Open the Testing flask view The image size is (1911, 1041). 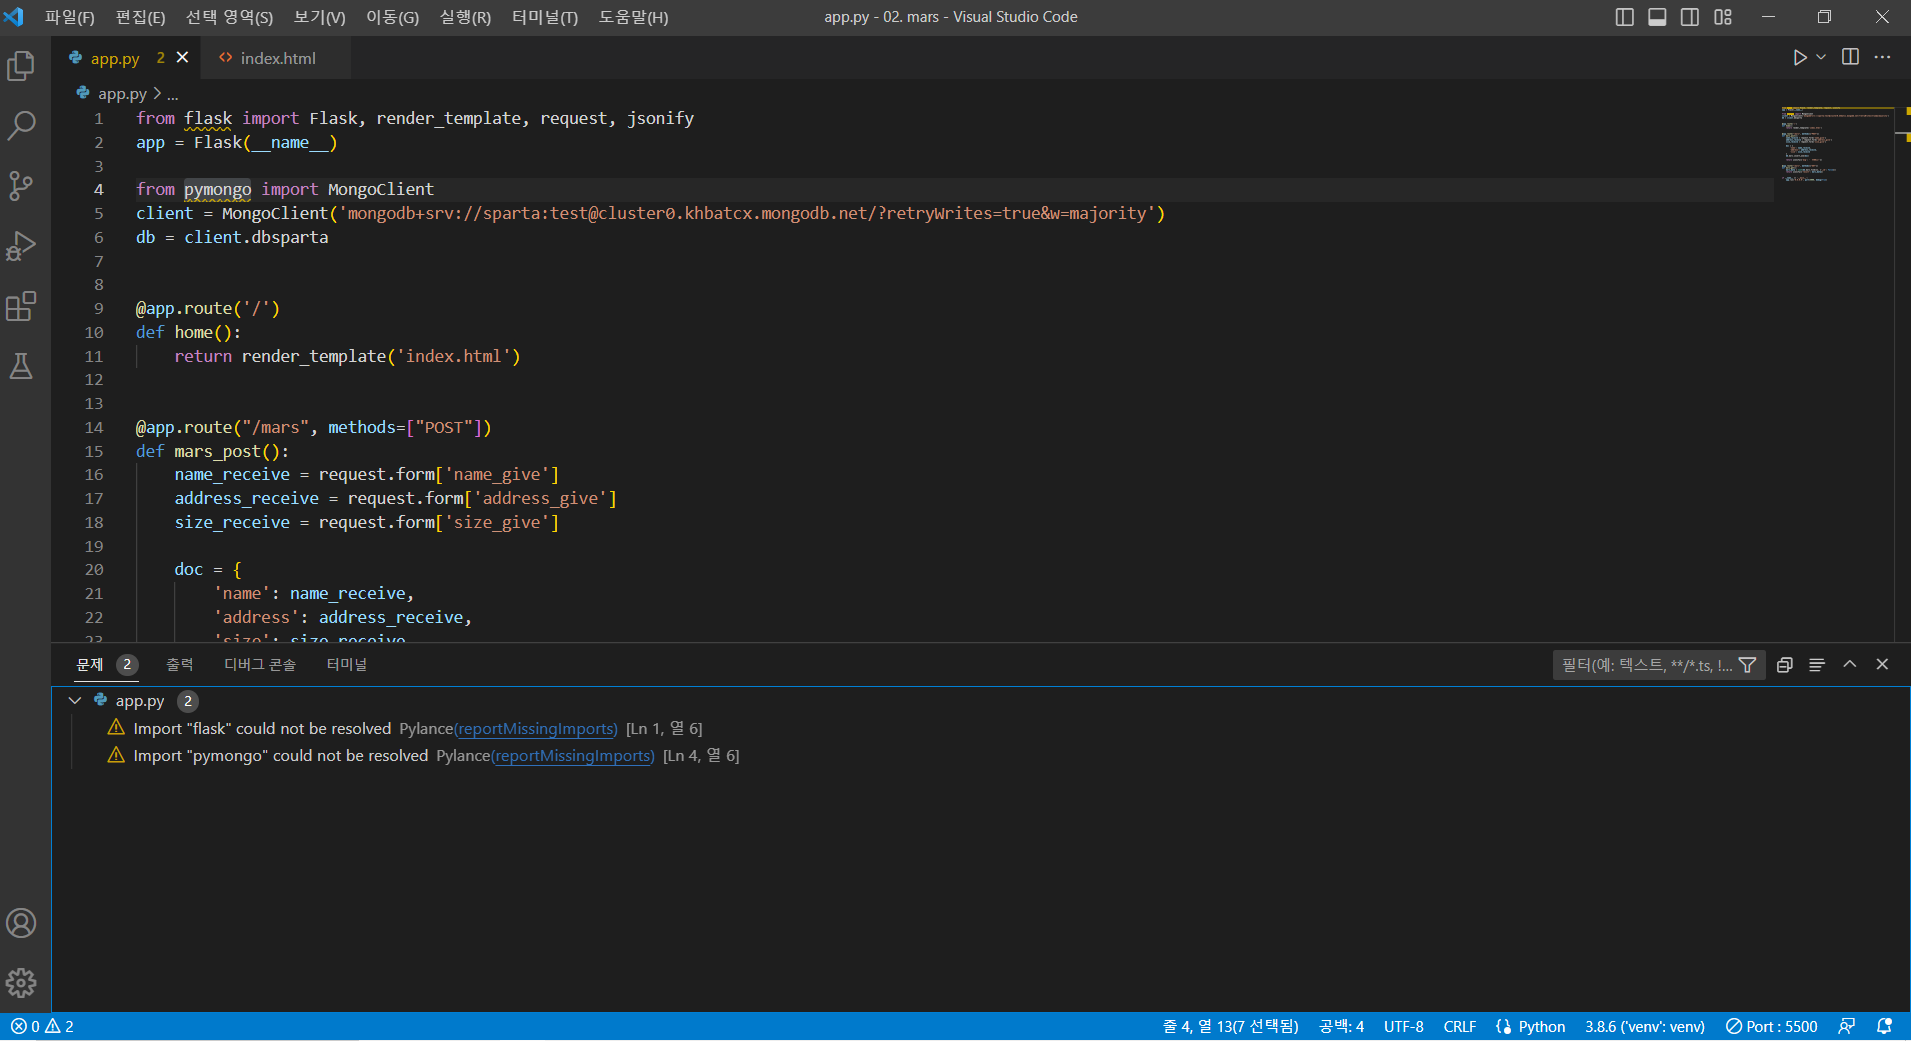tap(21, 366)
